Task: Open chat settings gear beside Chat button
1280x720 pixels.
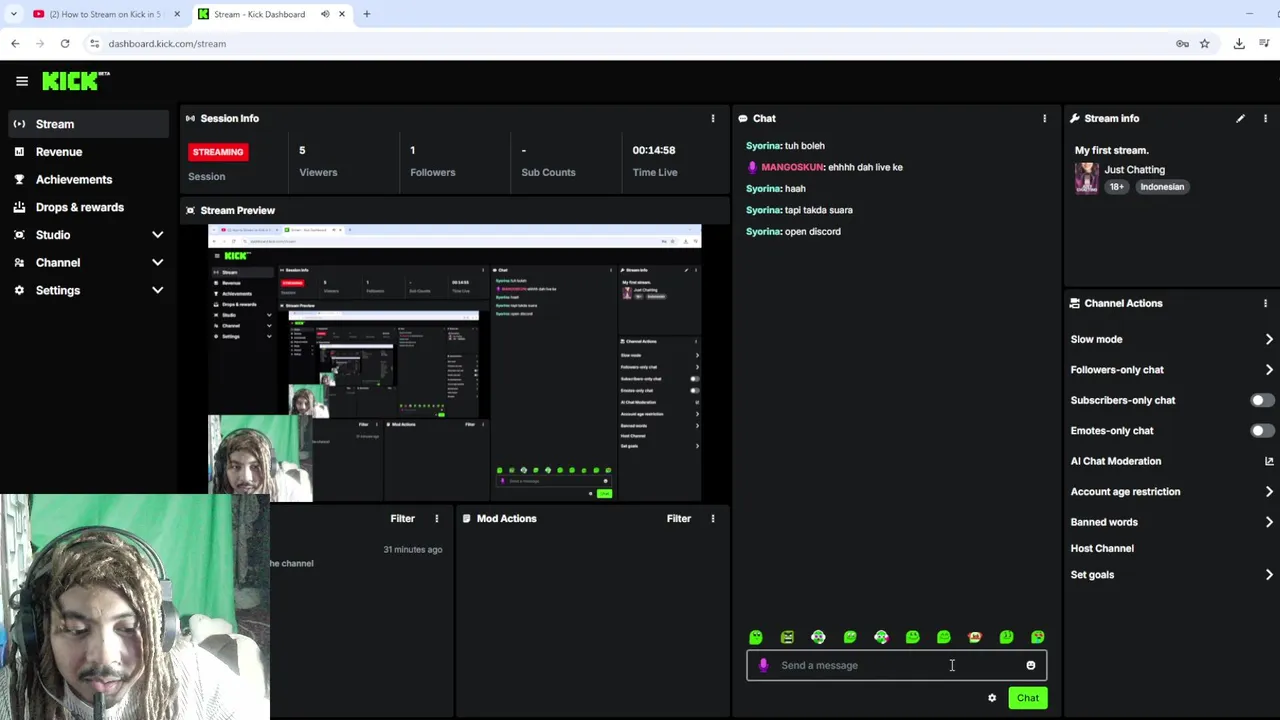Action: (992, 698)
